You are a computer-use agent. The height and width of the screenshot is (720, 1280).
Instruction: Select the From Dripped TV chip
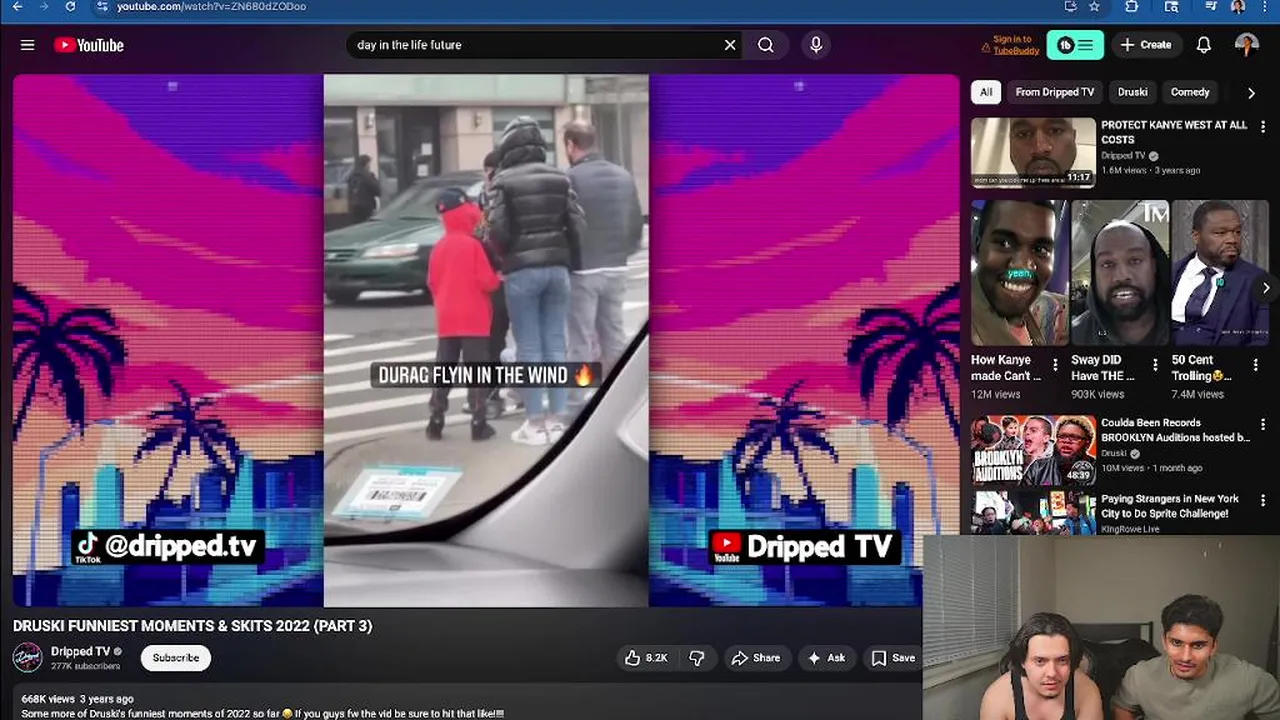tap(1054, 92)
